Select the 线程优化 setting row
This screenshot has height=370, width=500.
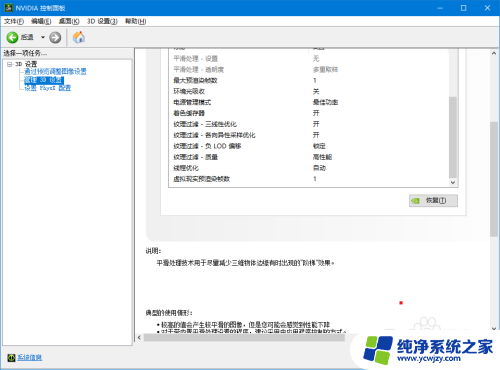[309, 168]
